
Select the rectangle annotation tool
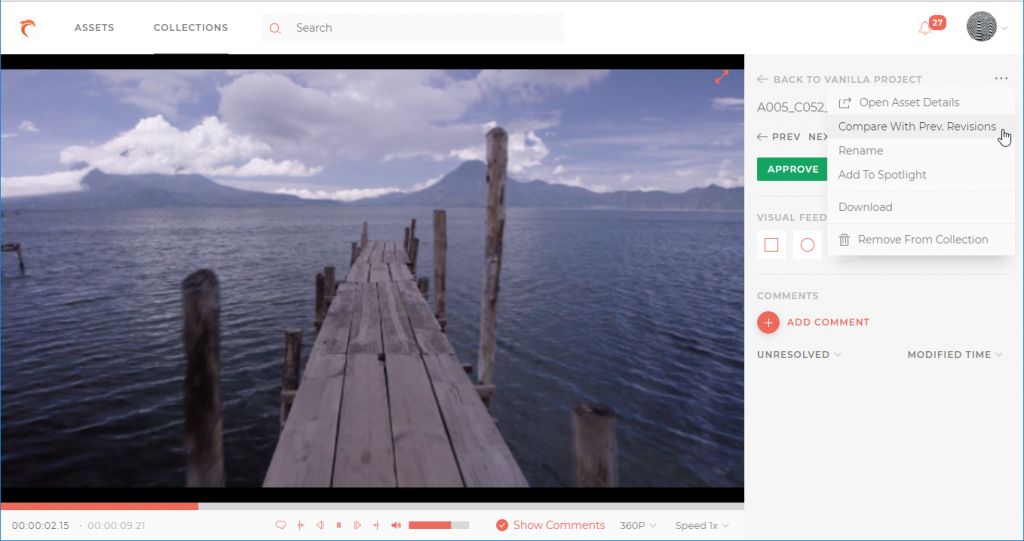pyautogui.click(x=771, y=245)
